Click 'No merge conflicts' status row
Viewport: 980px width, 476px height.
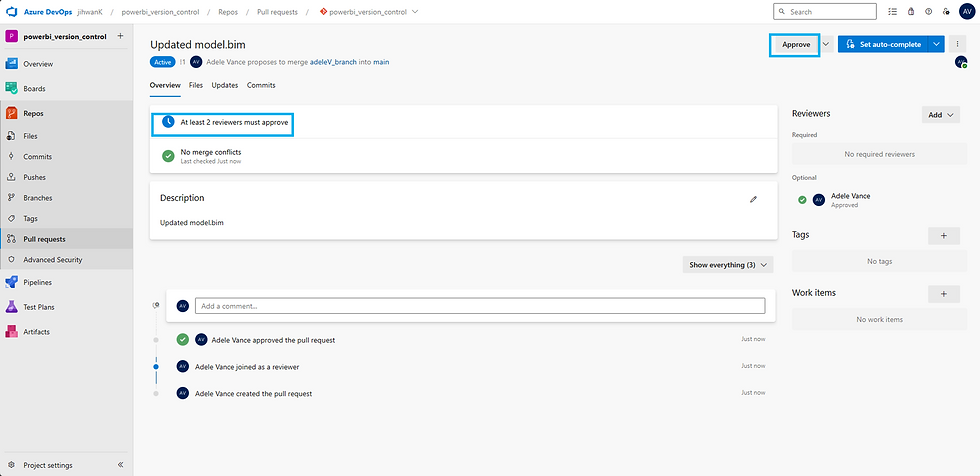tap(463, 156)
